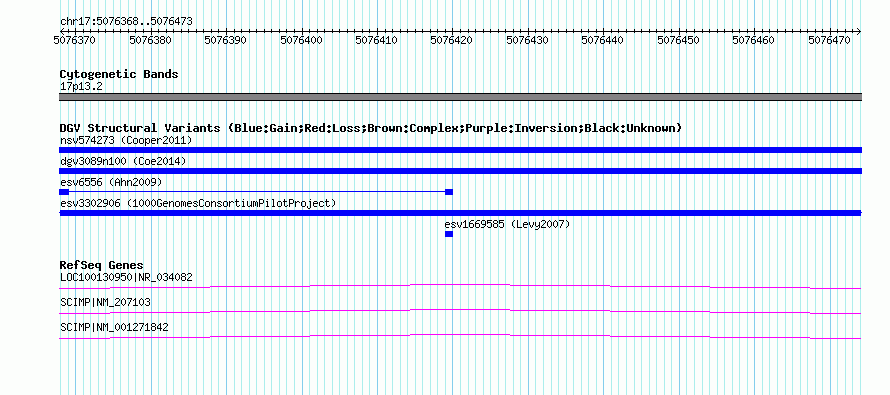Click the right arrow end of the ruler
This screenshot has width=890, height=395.
click(859, 31)
